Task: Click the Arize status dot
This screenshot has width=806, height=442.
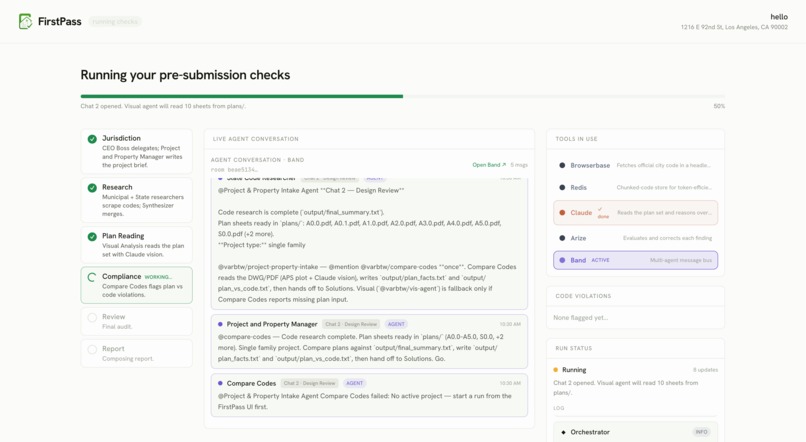Action: (562, 238)
